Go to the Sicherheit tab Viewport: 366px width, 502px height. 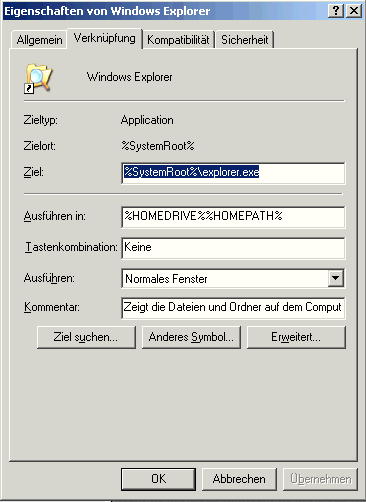245,40
